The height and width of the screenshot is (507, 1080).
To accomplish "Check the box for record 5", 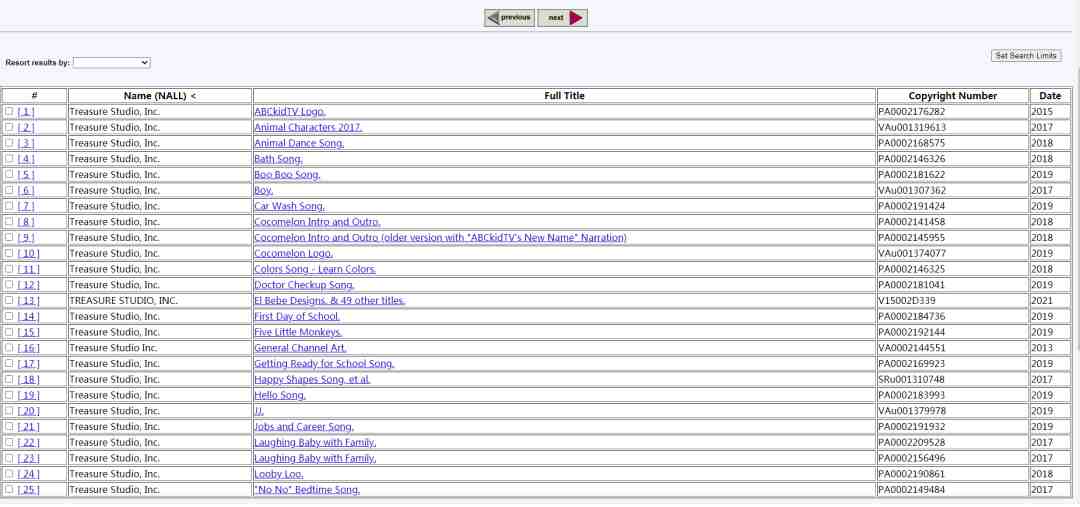I will 9,174.
